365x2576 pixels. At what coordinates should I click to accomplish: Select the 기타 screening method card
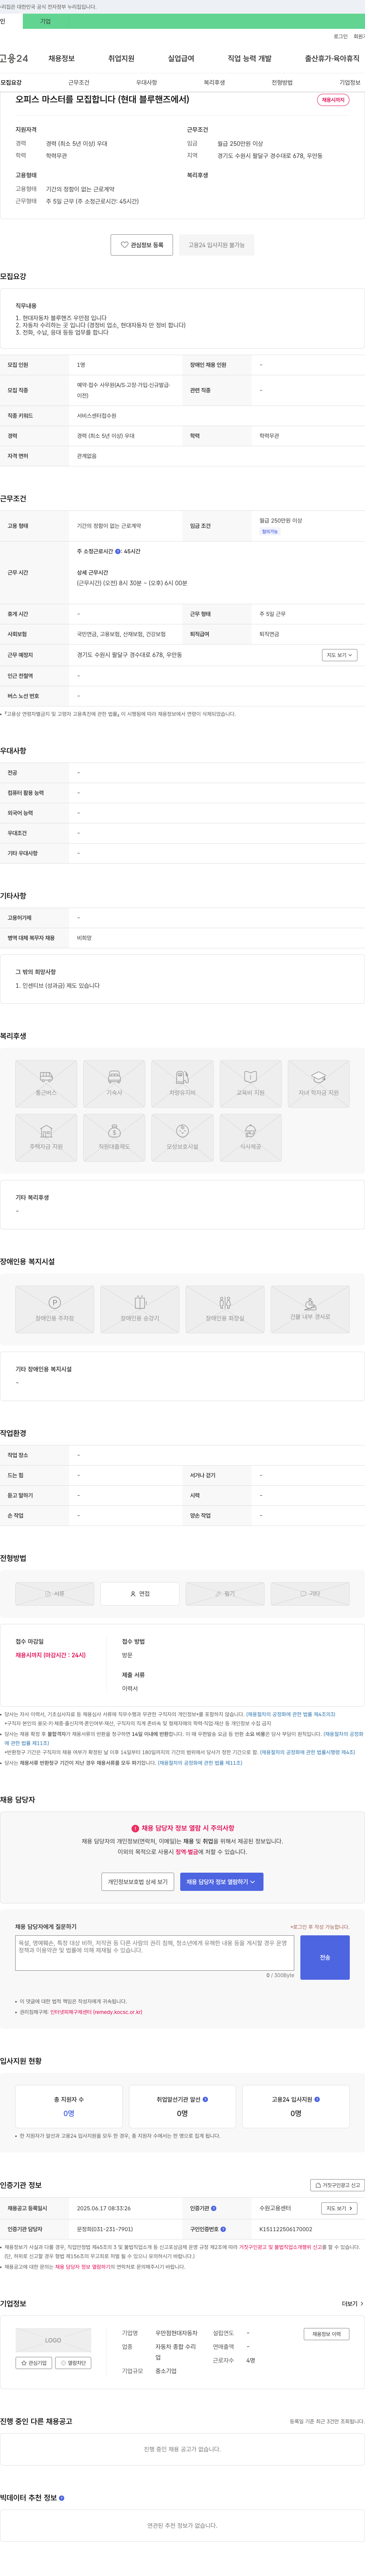(x=310, y=1593)
